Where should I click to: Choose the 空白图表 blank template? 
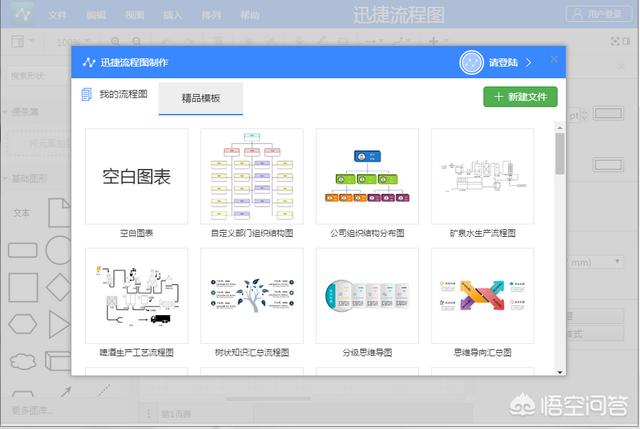click(136, 176)
